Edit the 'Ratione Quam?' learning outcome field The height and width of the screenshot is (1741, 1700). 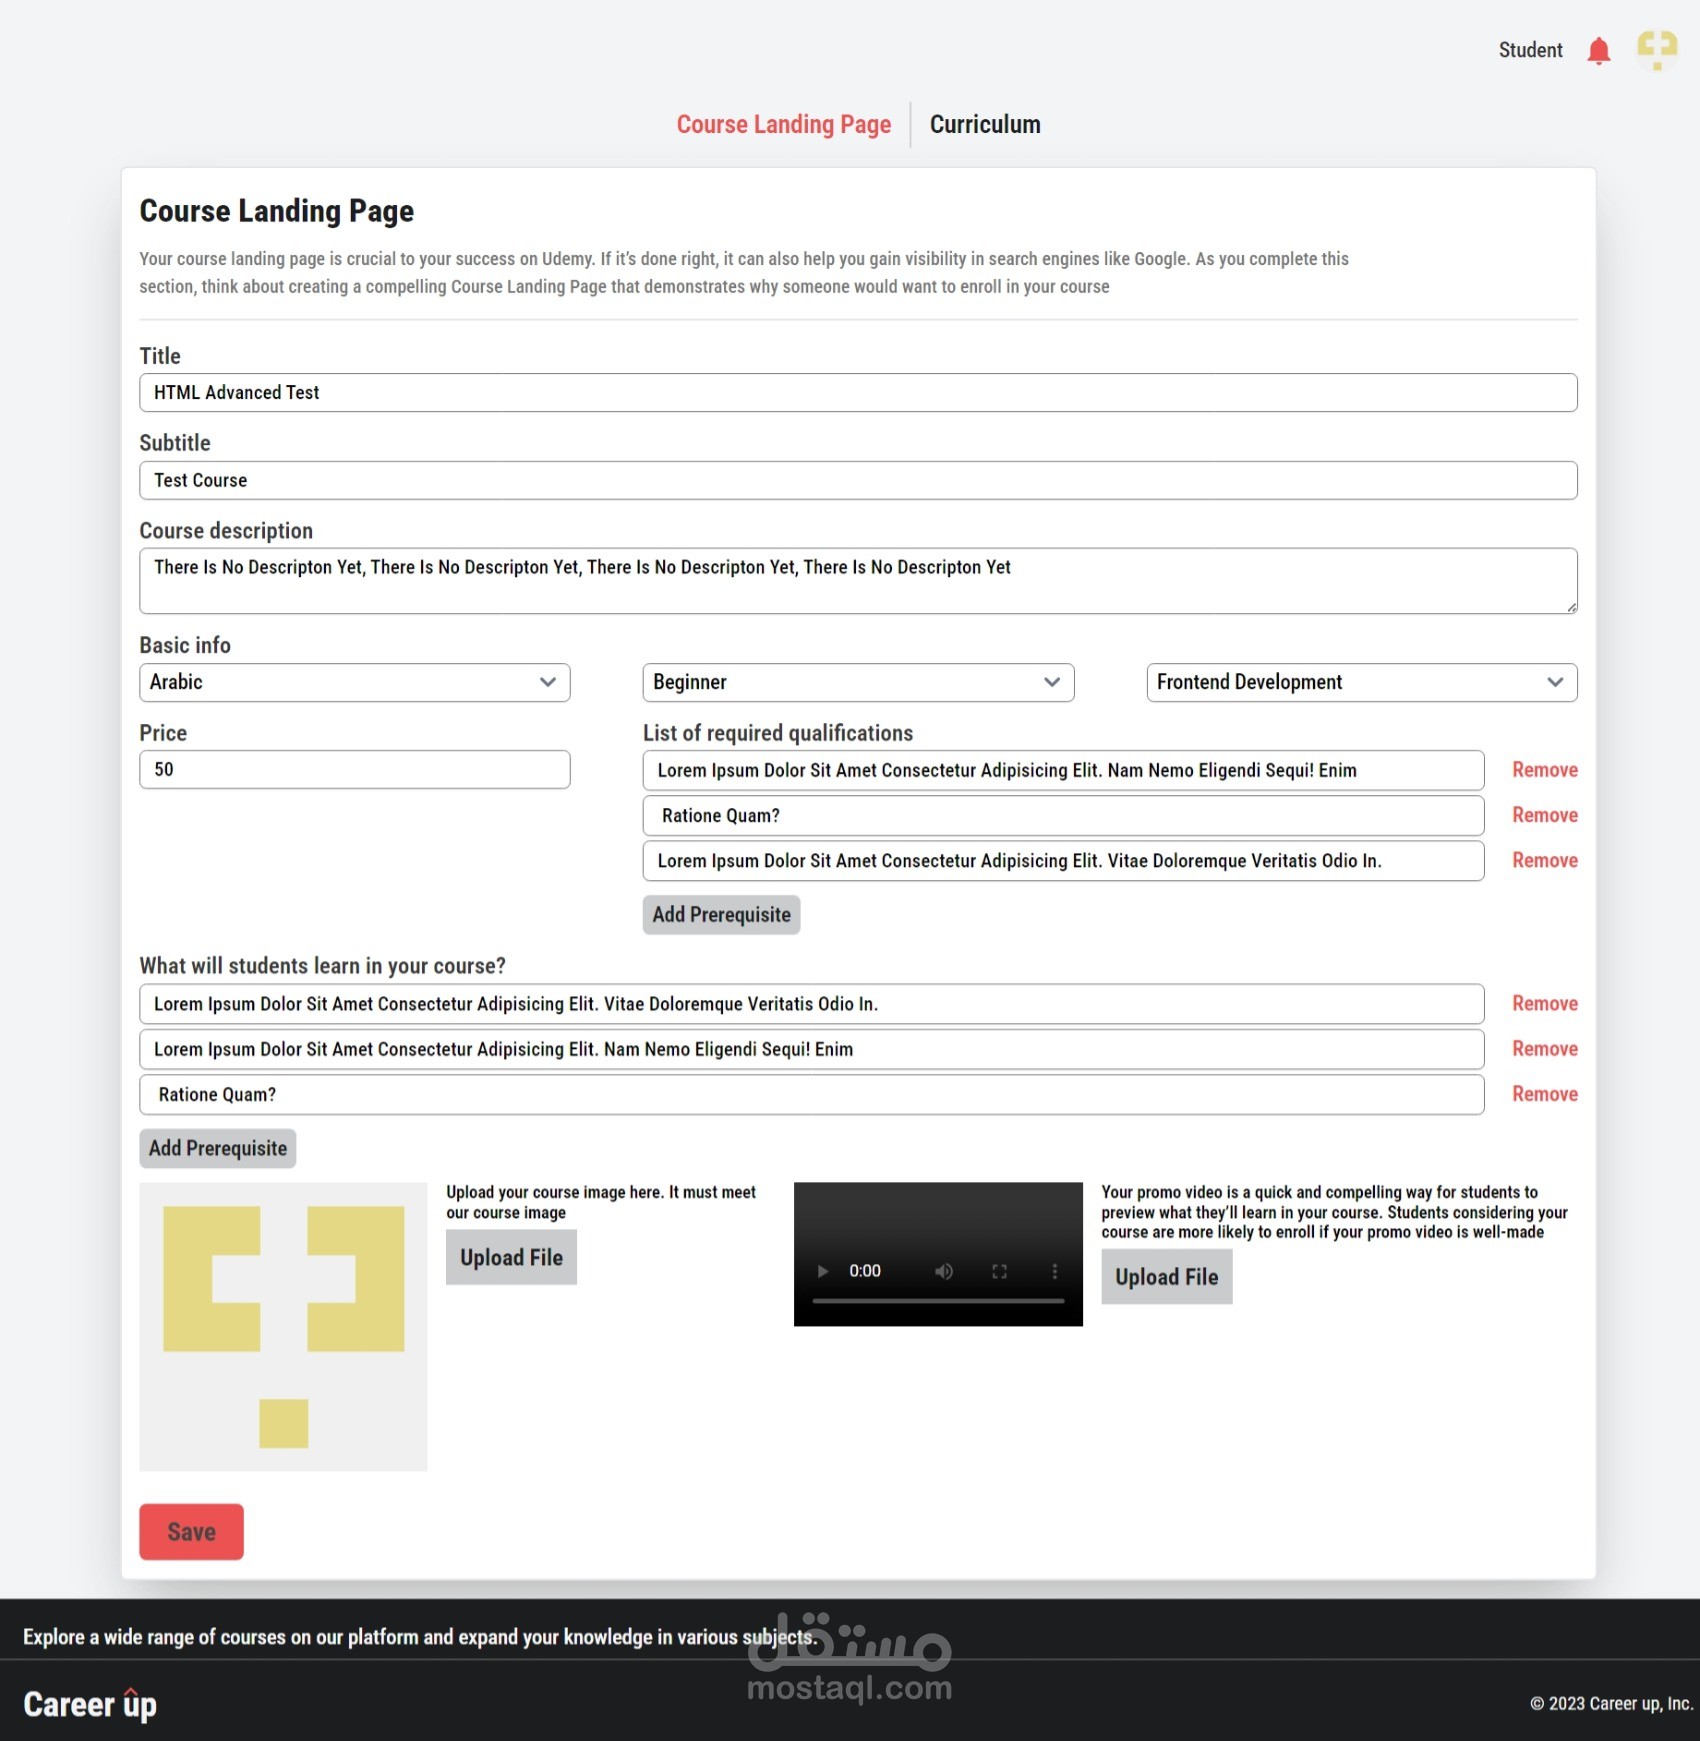(811, 1094)
